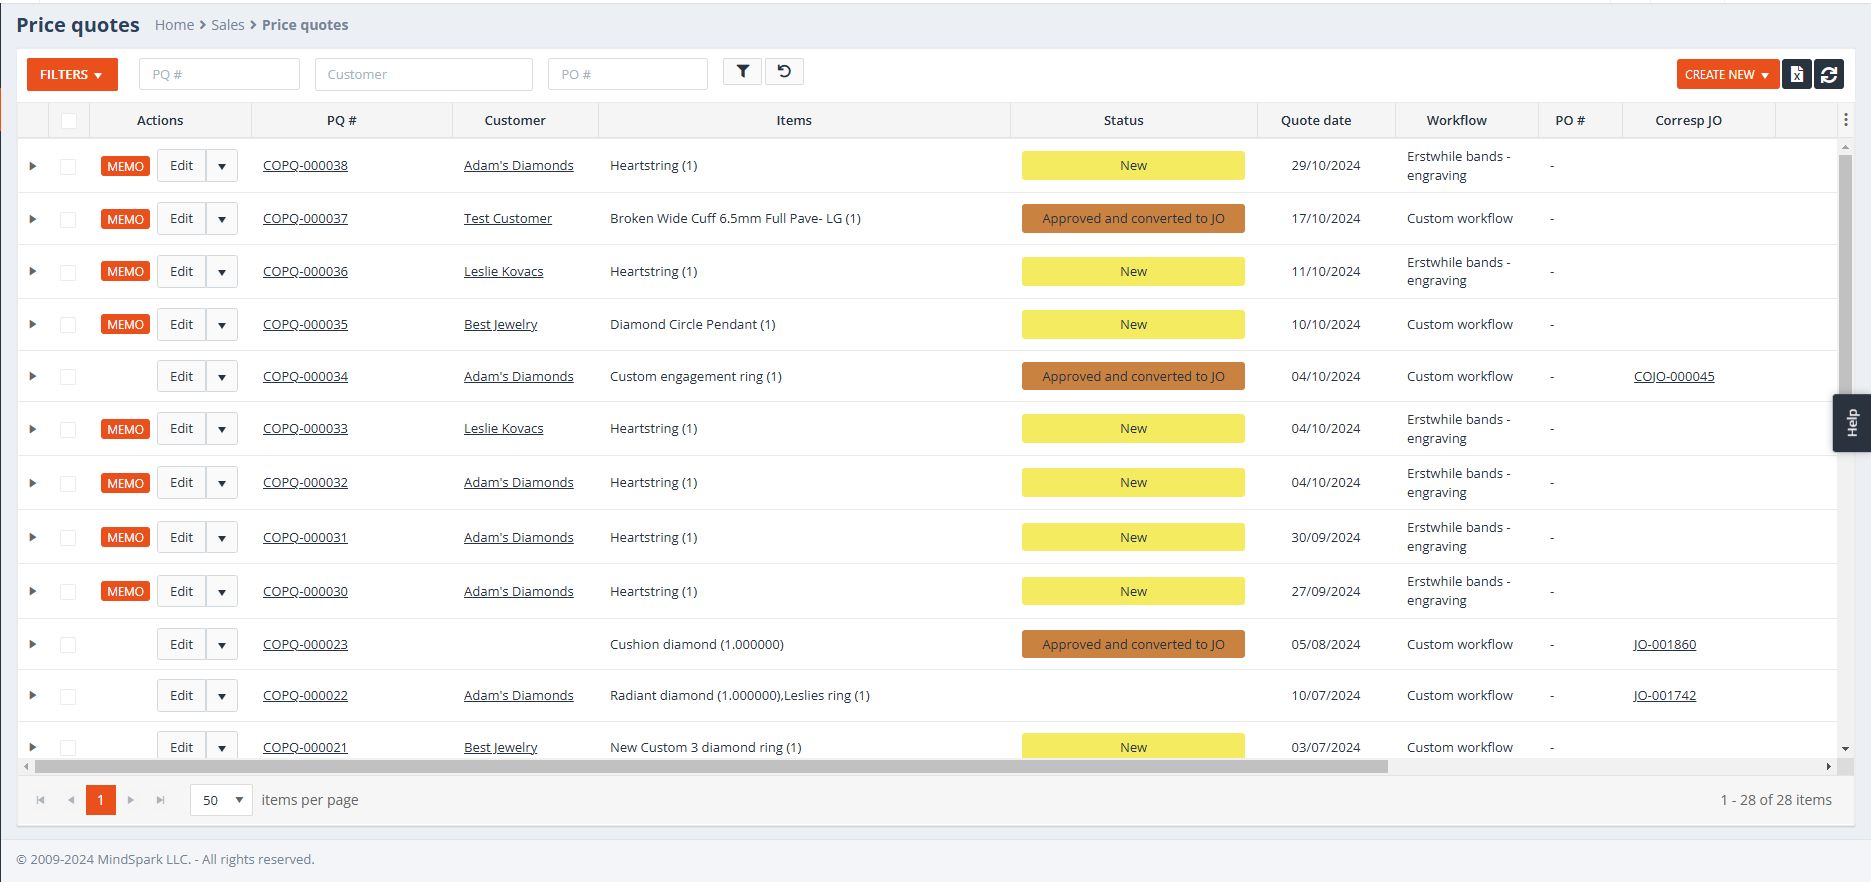Image resolution: width=1871 pixels, height=882 pixels.
Task: Focus the Customer filter input field
Action: (423, 74)
